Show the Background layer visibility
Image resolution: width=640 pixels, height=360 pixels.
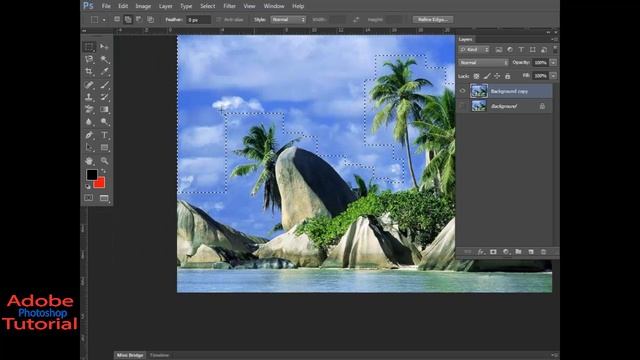click(463, 106)
